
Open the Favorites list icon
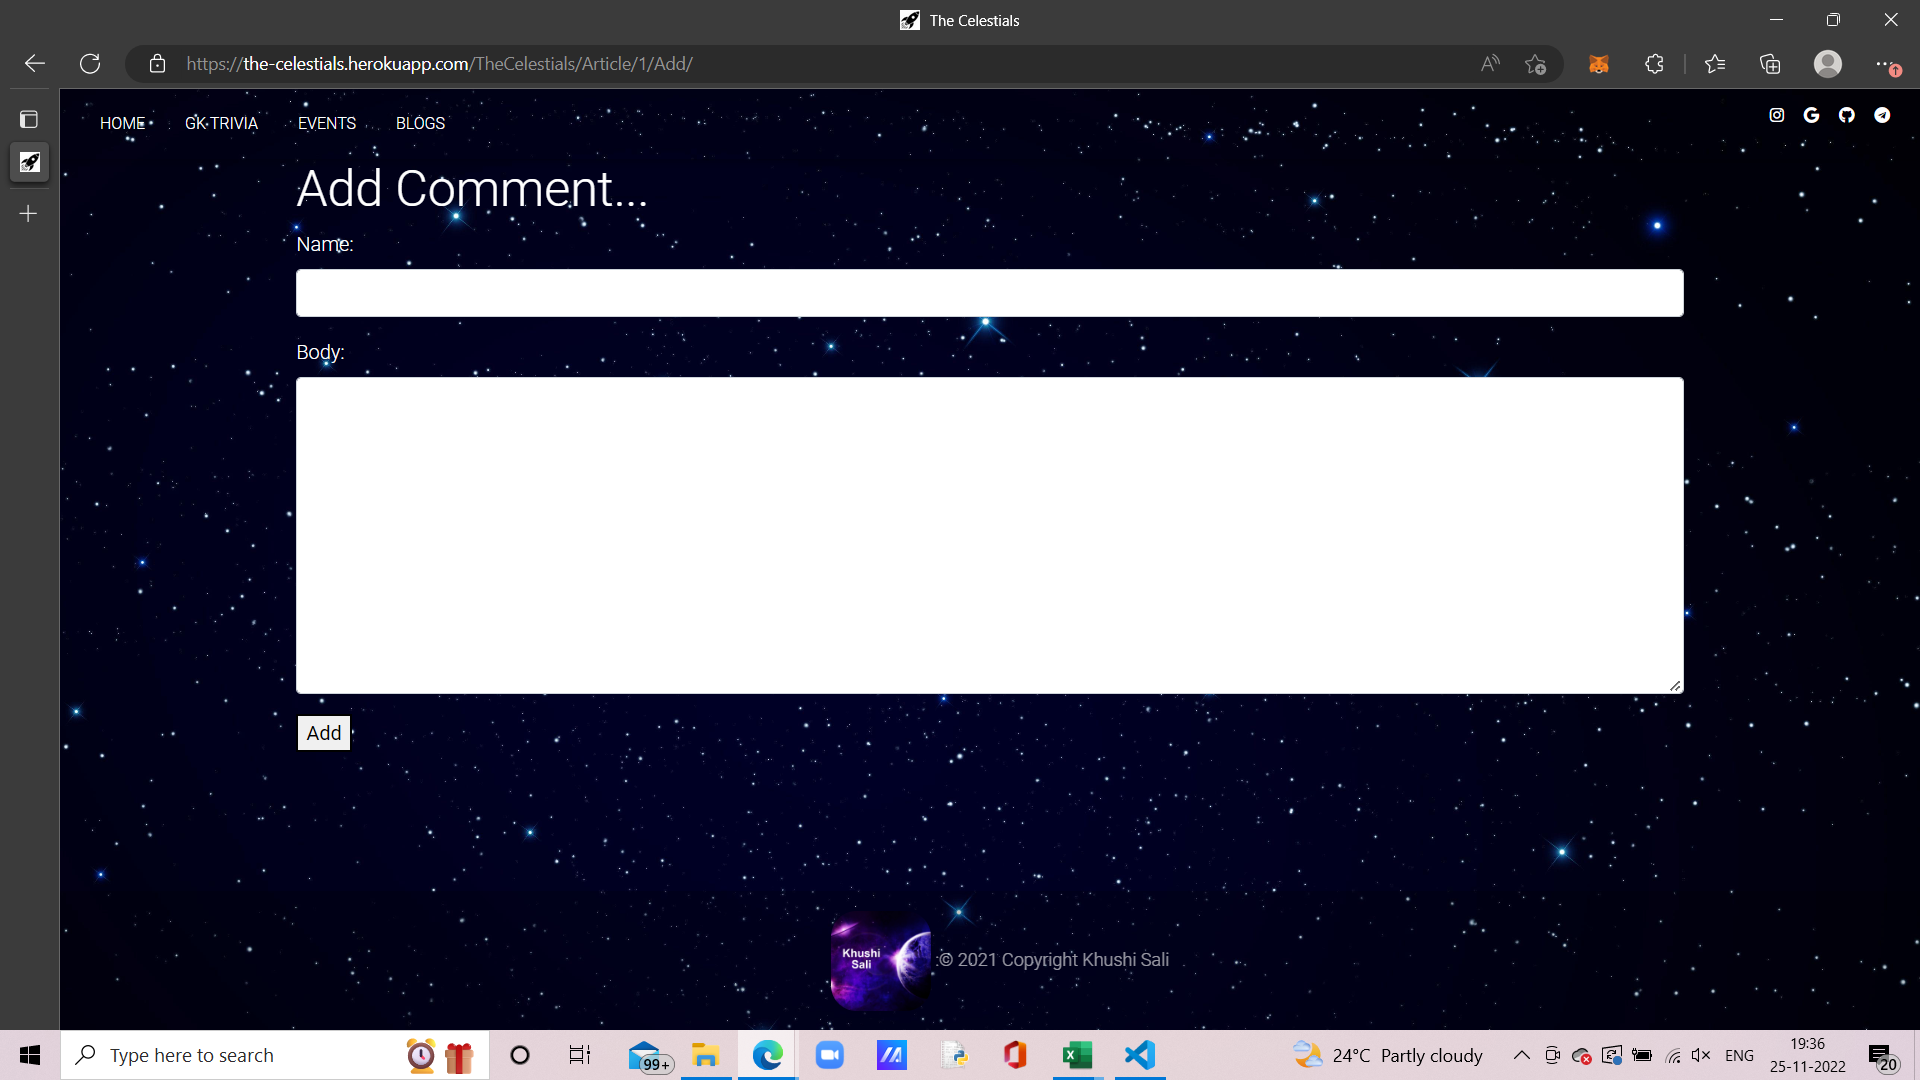[1715, 64]
